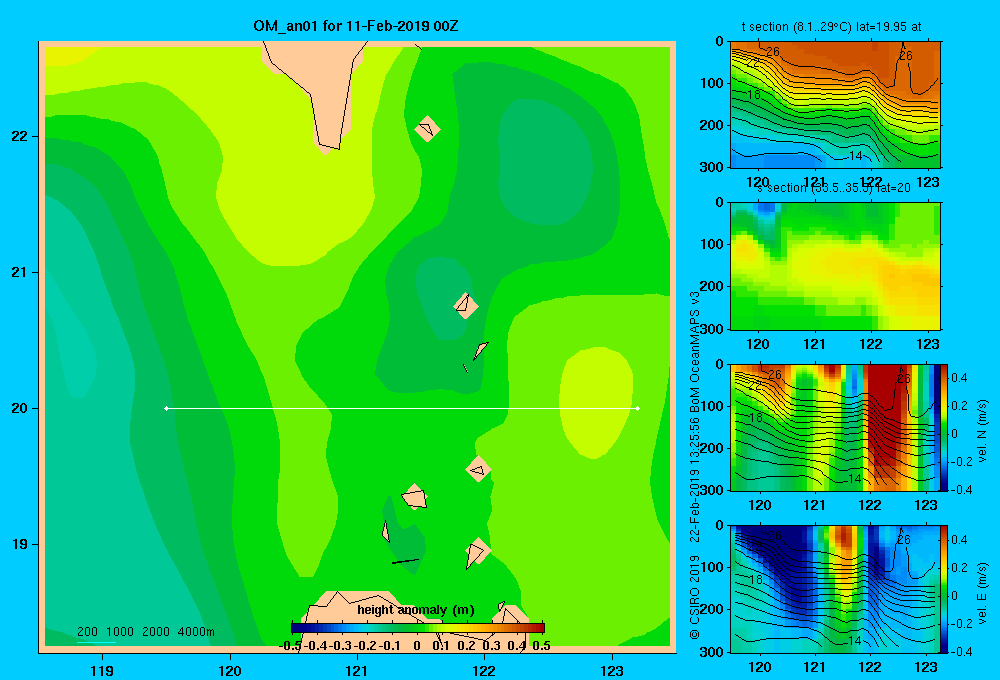Click the '200 1000 2000 4000m' depth legend
The height and width of the screenshot is (680, 1000).
145,632
